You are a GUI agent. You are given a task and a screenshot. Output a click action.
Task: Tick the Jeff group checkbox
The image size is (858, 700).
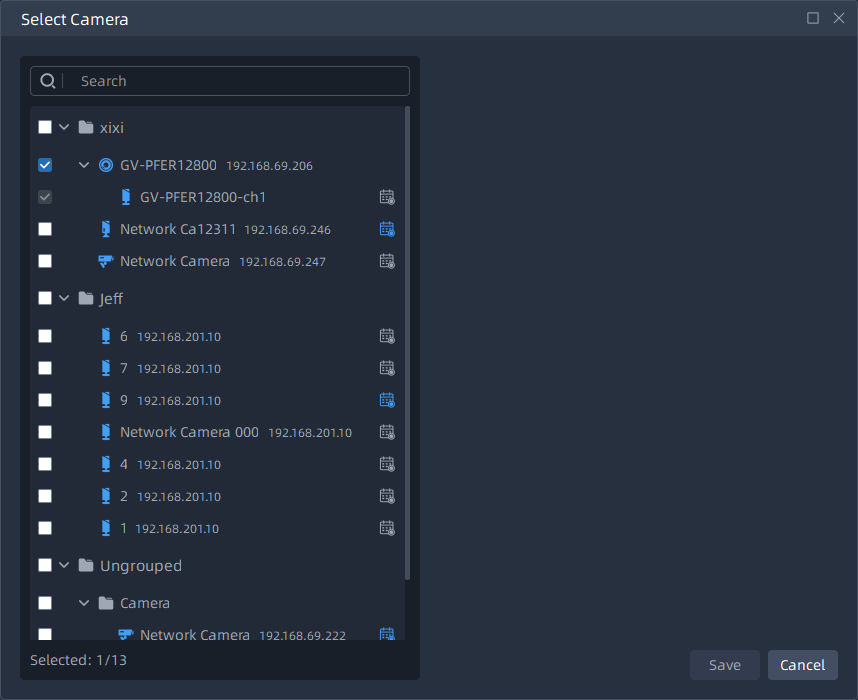[45, 298]
